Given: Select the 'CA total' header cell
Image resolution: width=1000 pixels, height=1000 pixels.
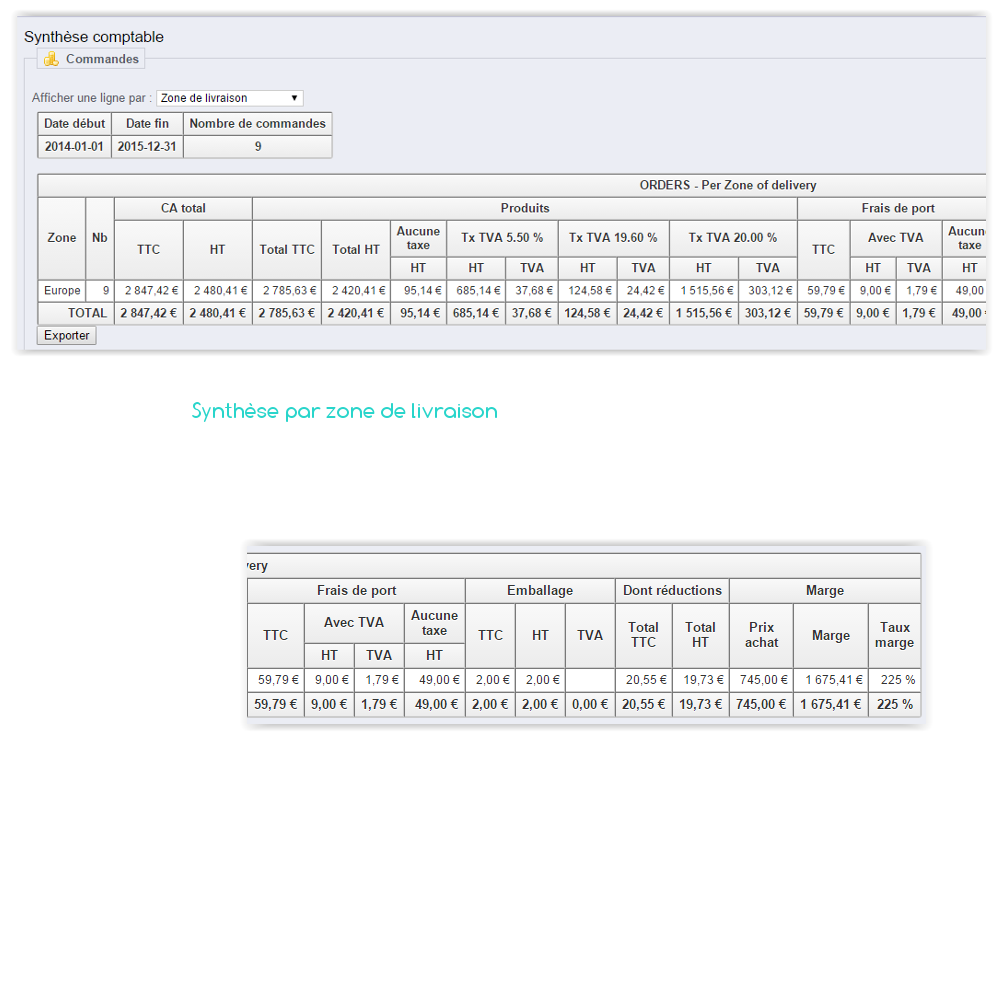Looking at the screenshot, I should pos(183,208).
